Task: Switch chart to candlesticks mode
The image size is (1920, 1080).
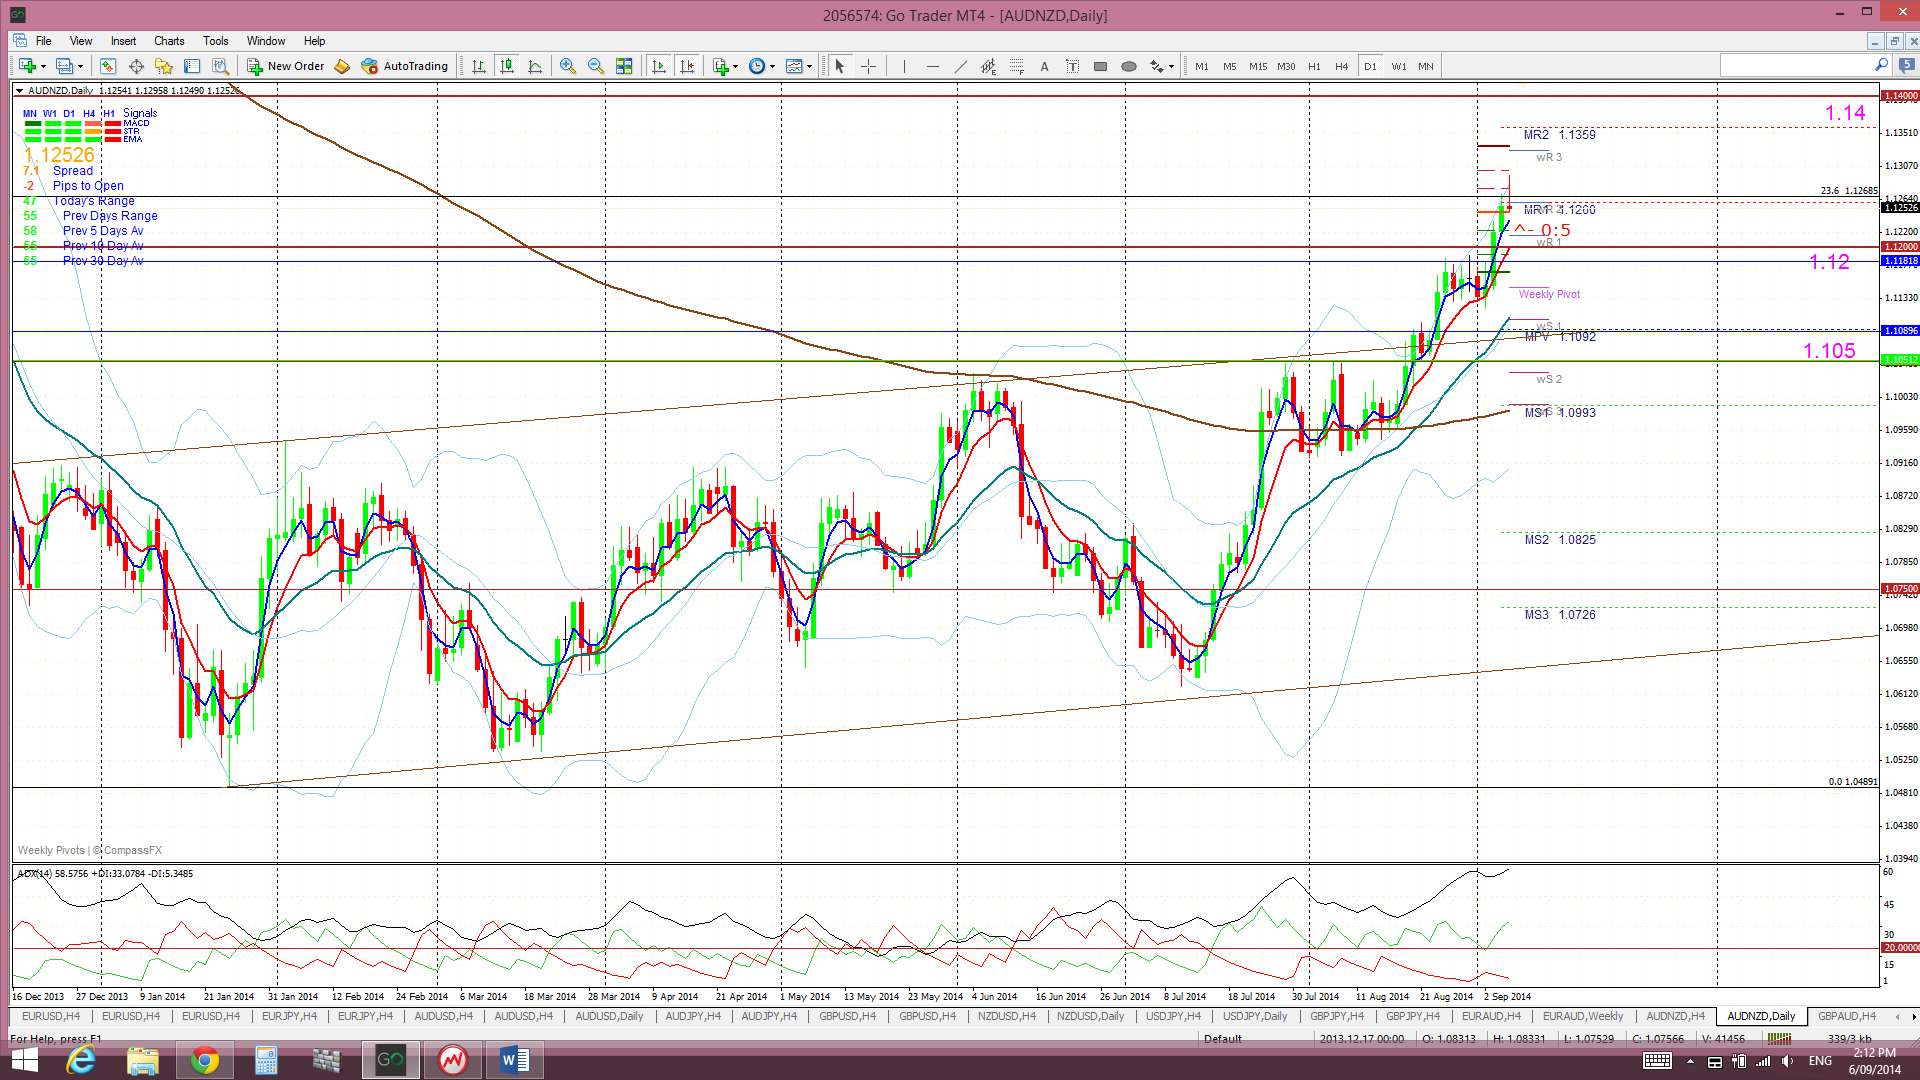Action: 507,66
